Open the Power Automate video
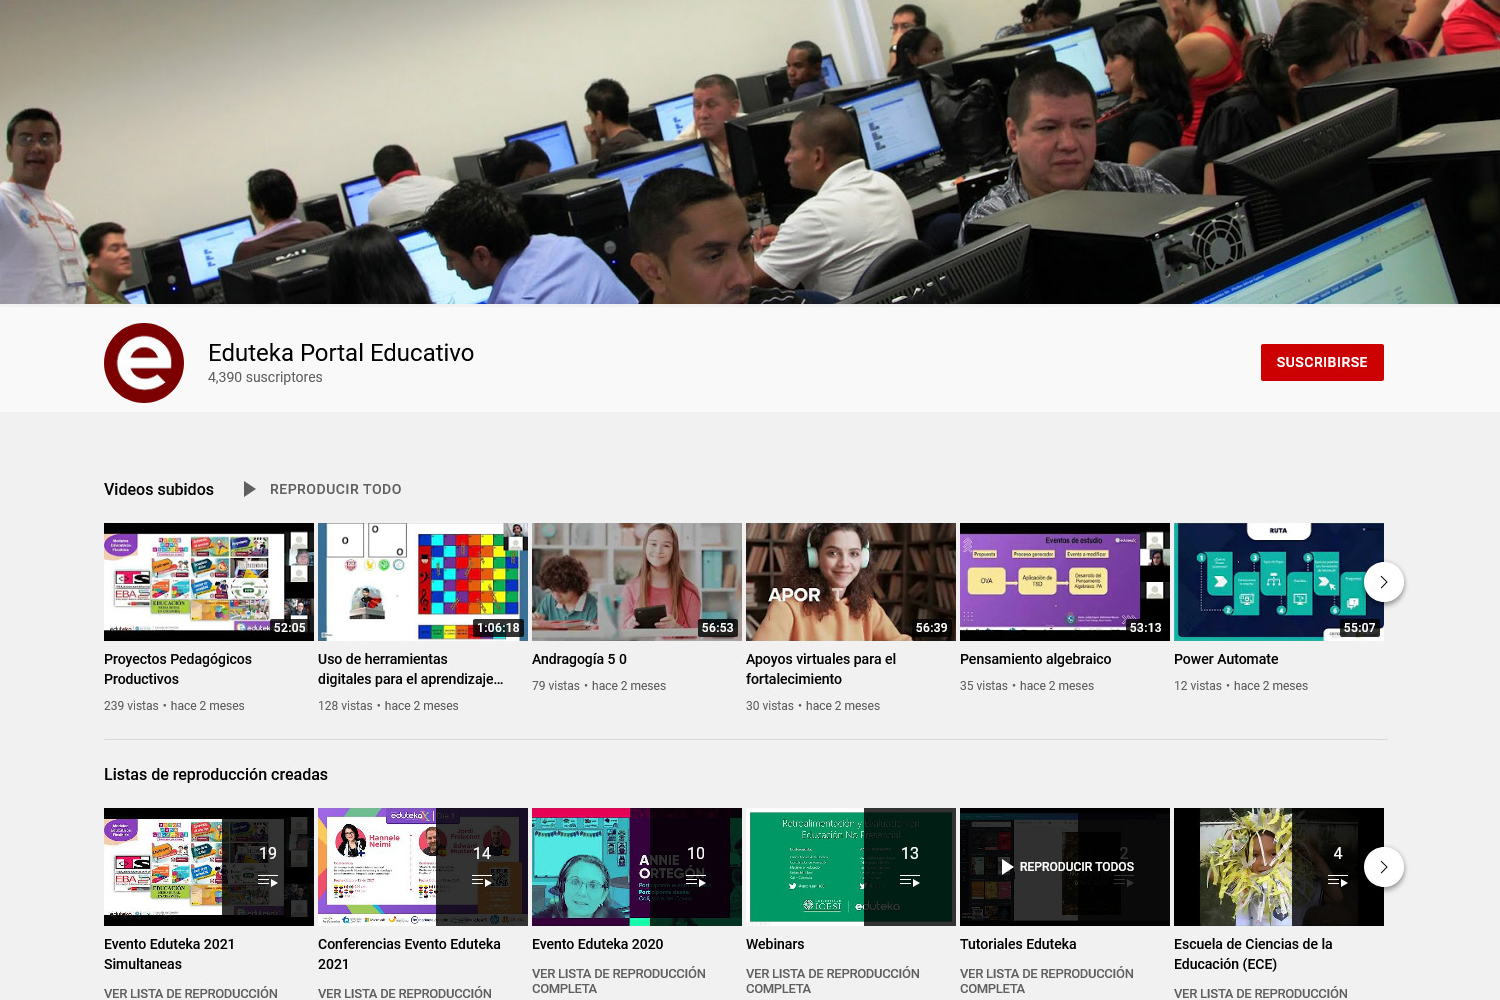This screenshot has height=1000, width=1500. click(x=1226, y=659)
